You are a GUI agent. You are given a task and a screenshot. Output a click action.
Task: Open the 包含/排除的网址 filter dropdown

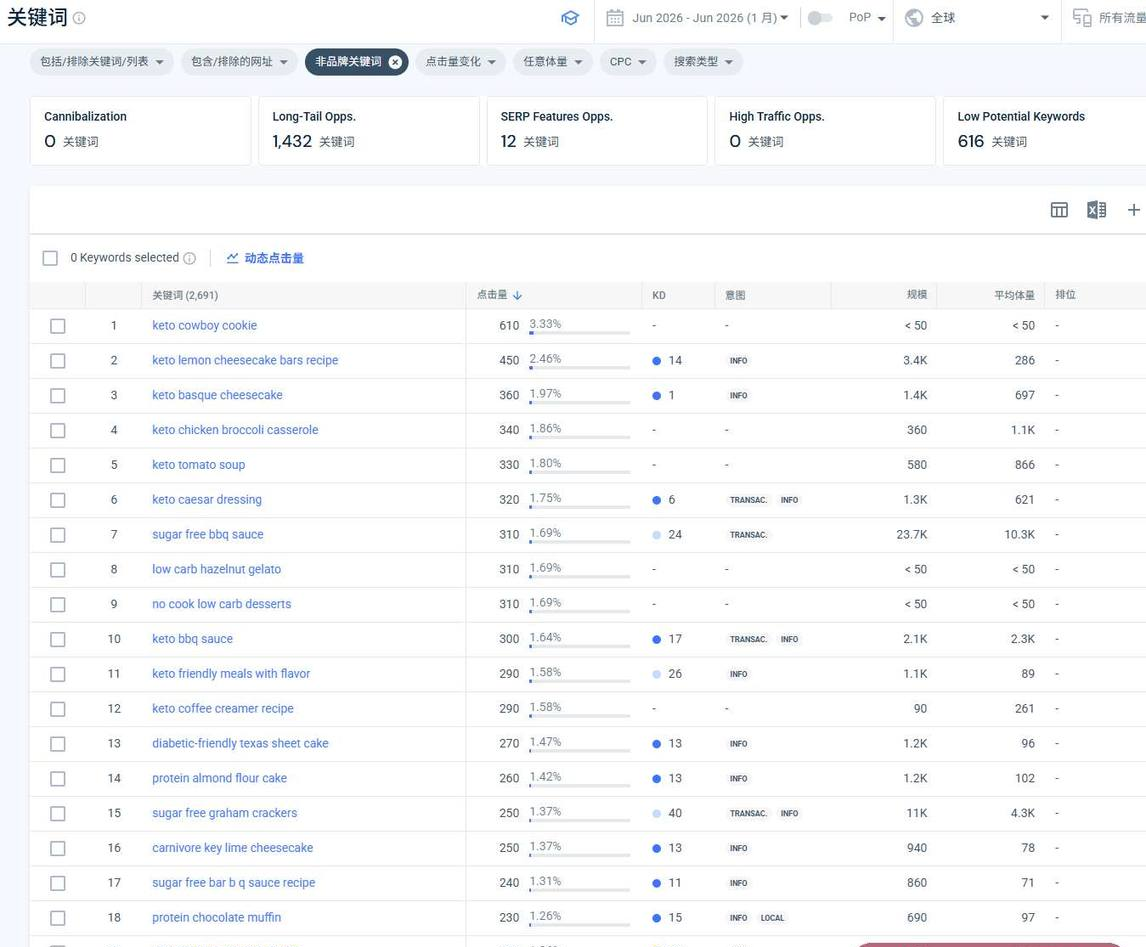[x=239, y=62]
